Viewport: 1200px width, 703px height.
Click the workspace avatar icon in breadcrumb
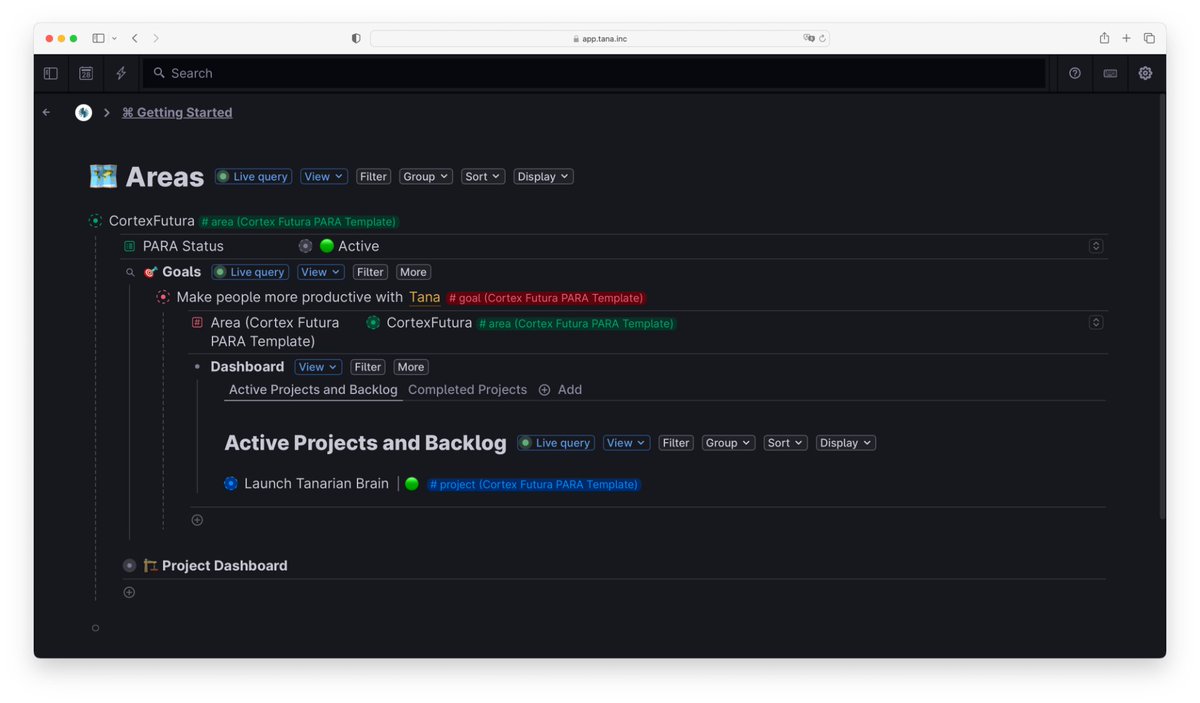pyautogui.click(x=84, y=112)
